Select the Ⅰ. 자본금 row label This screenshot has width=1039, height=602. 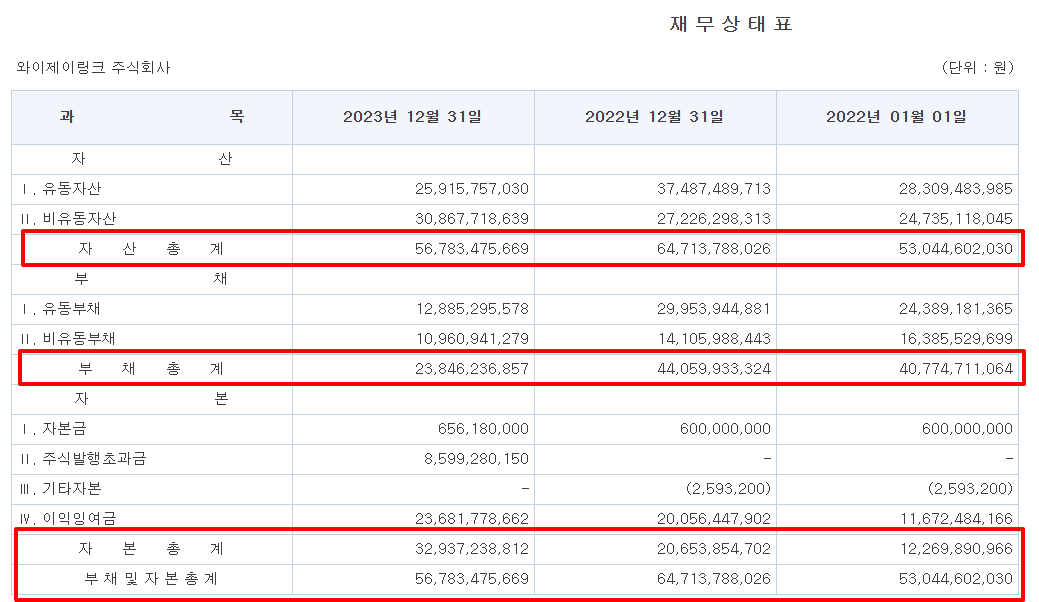click(x=54, y=429)
